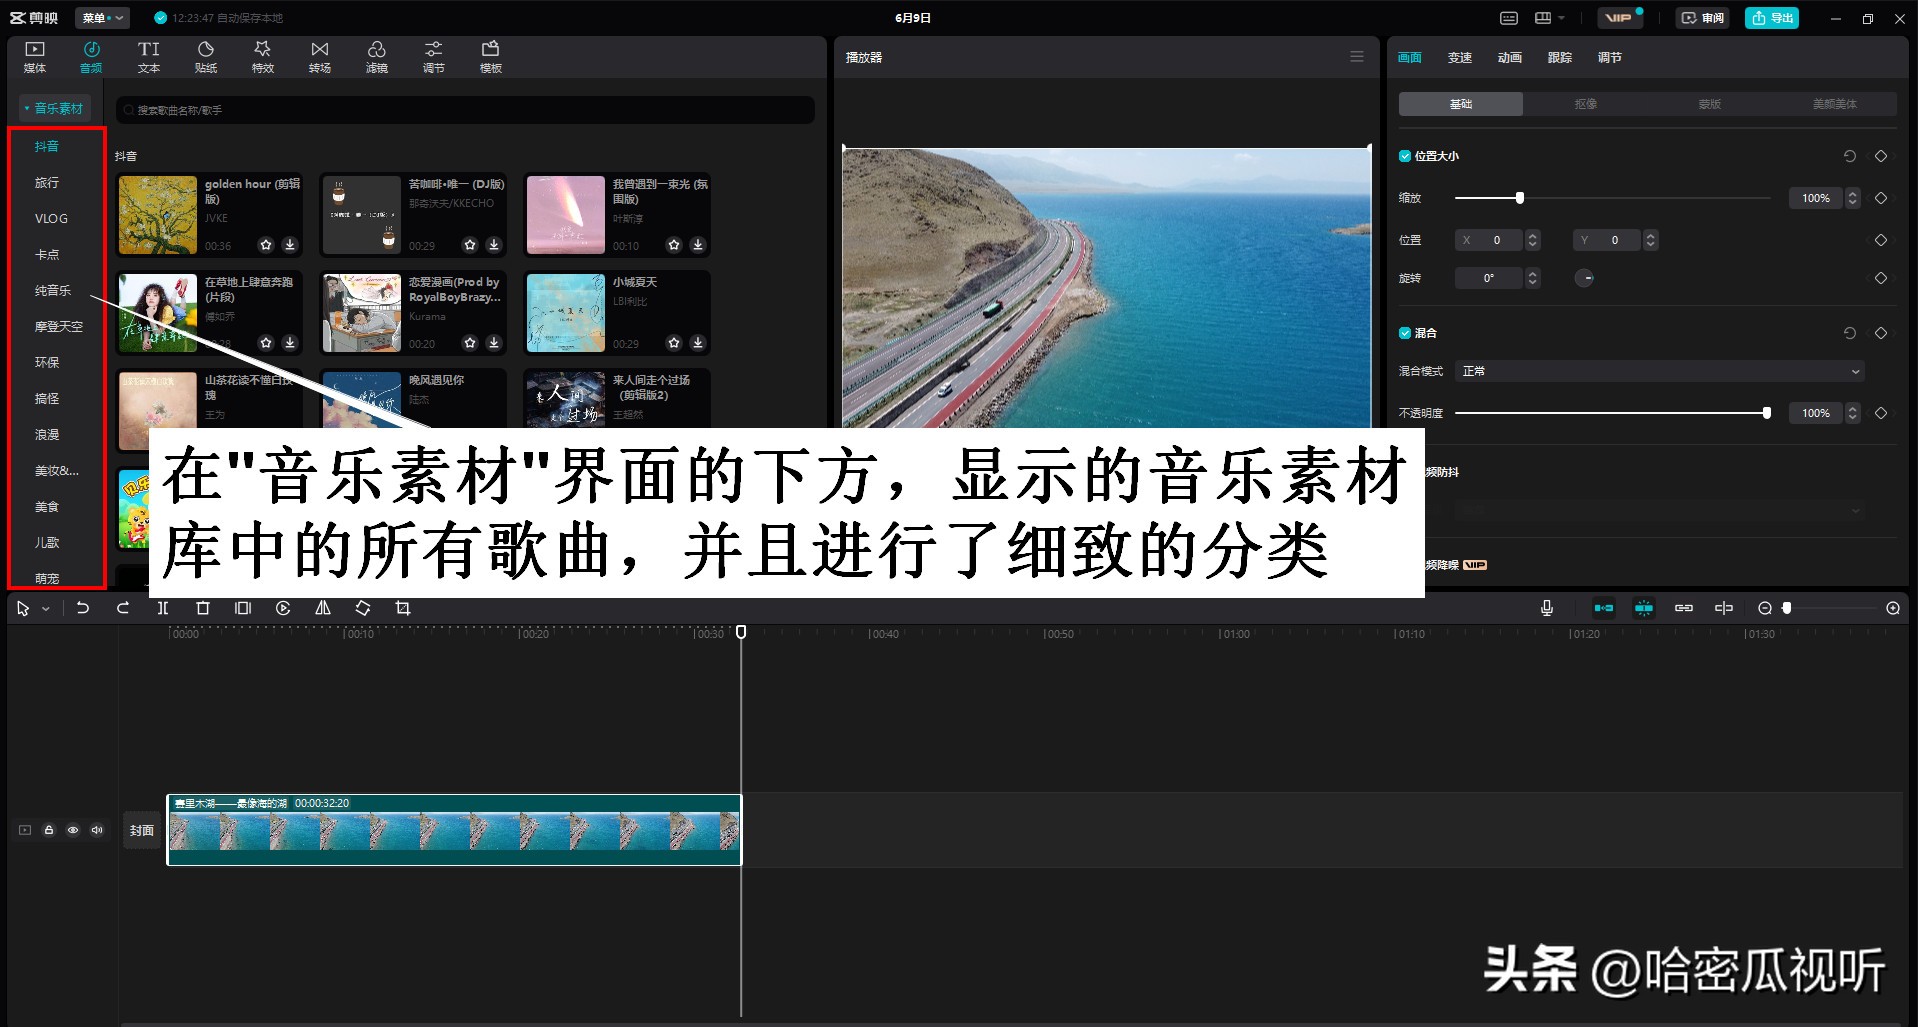The height and width of the screenshot is (1027, 1918).
Task: Switch to the 文本 panel icon
Action: 149,55
